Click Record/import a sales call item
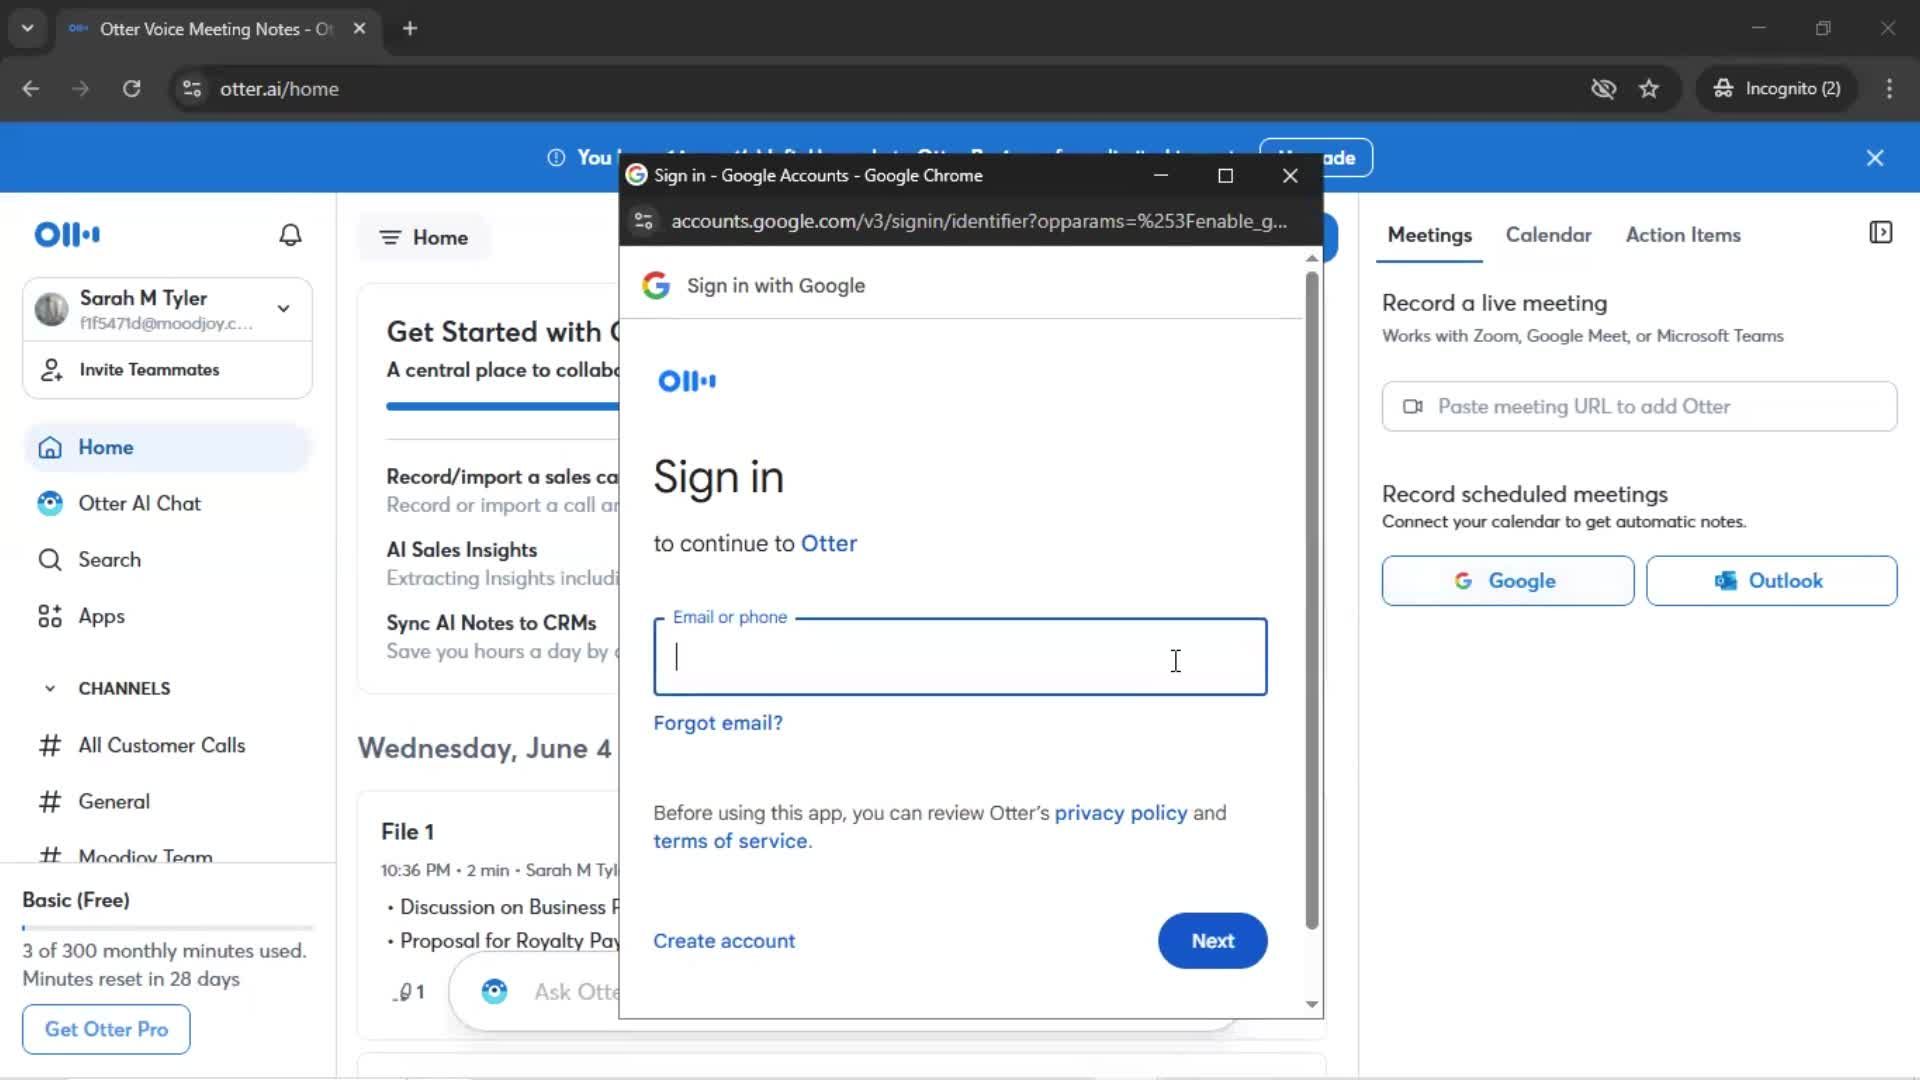 tap(502, 477)
